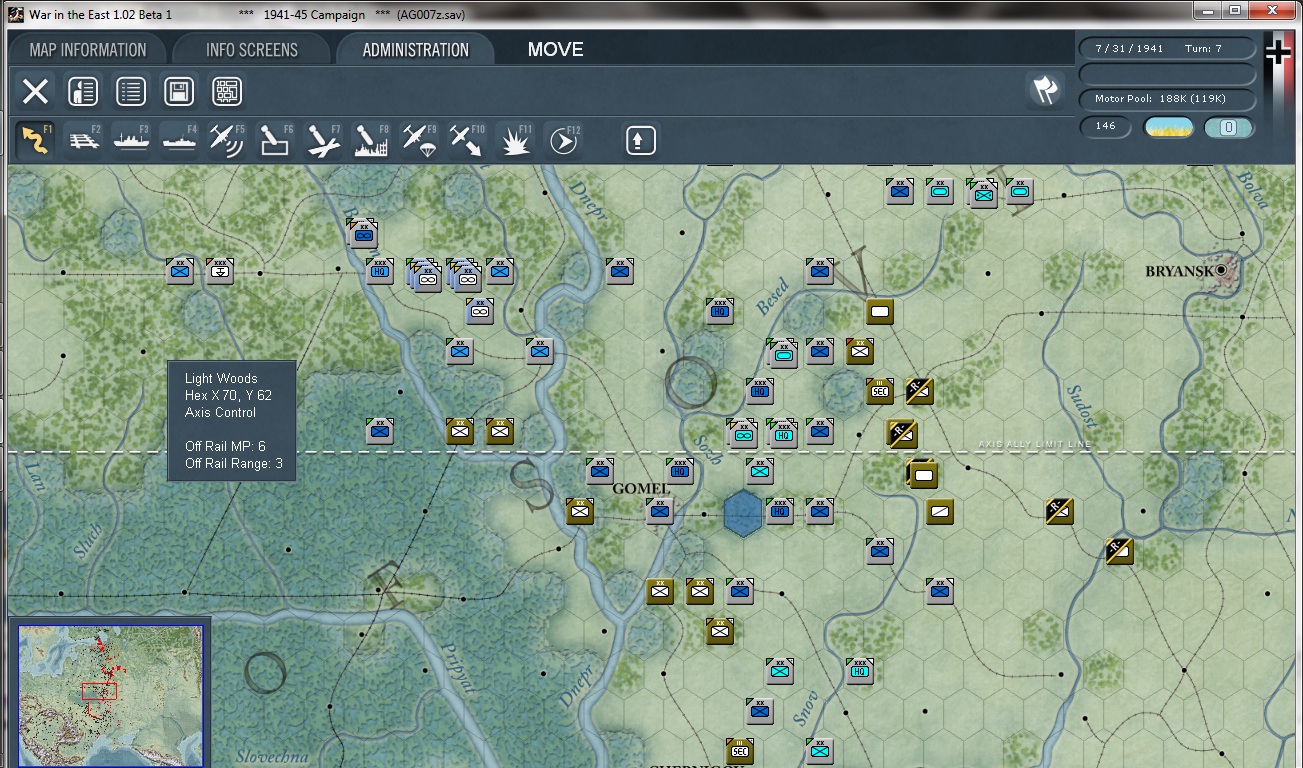Screen dimensions: 1303x768
Task: Click the 146 value pill
Action: click(1106, 127)
